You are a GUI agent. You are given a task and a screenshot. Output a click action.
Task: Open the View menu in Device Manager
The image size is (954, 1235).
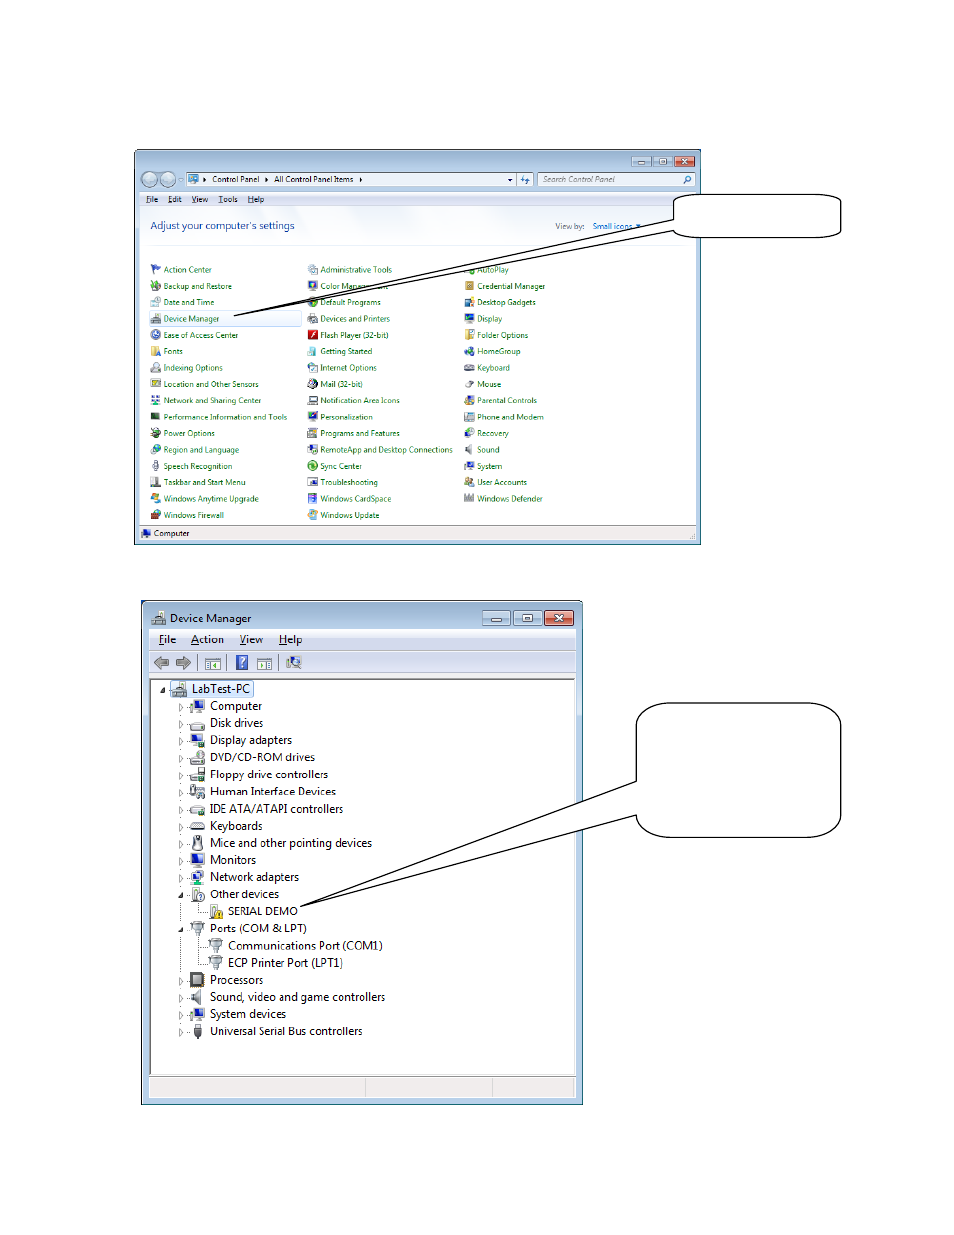(x=251, y=640)
